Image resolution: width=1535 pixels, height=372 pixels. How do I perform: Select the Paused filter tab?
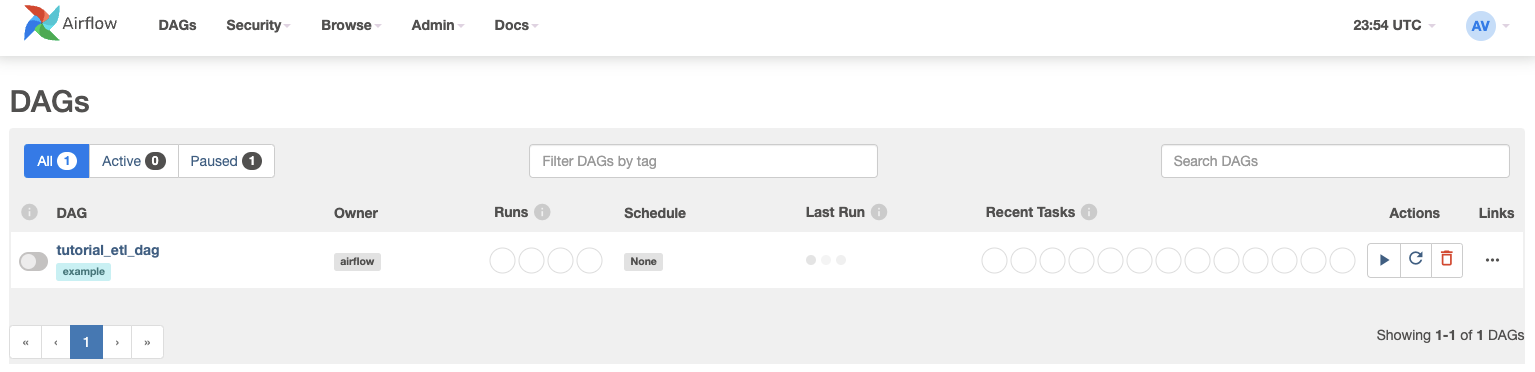click(x=226, y=161)
